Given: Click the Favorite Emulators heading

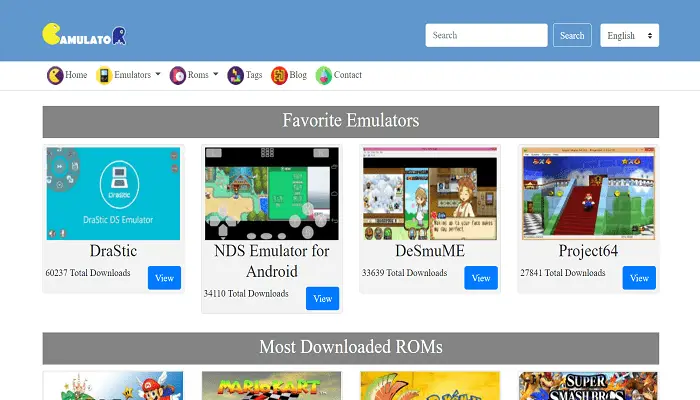Looking at the screenshot, I should (350, 121).
